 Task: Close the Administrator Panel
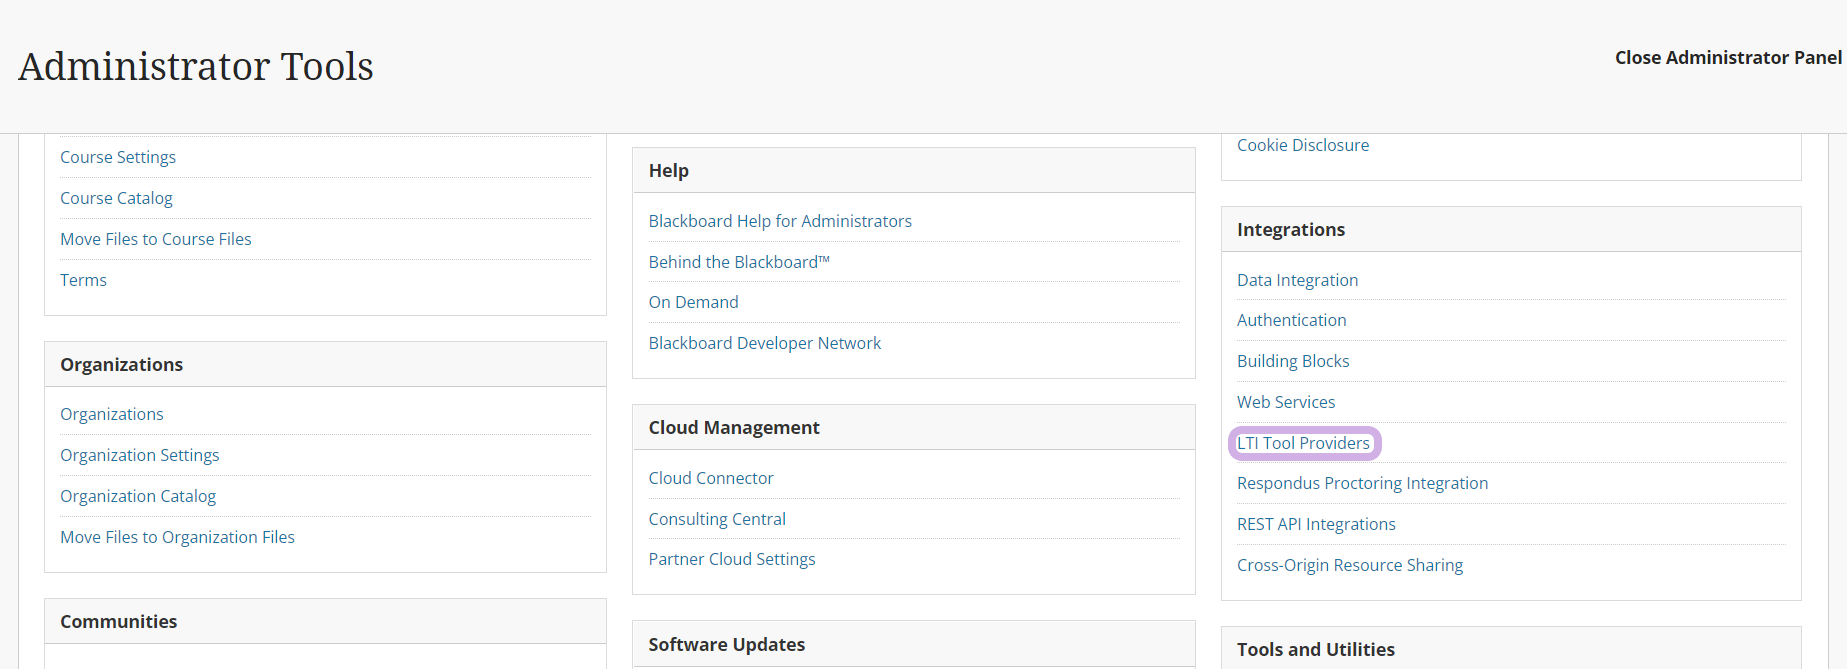(x=1727, y=58)
